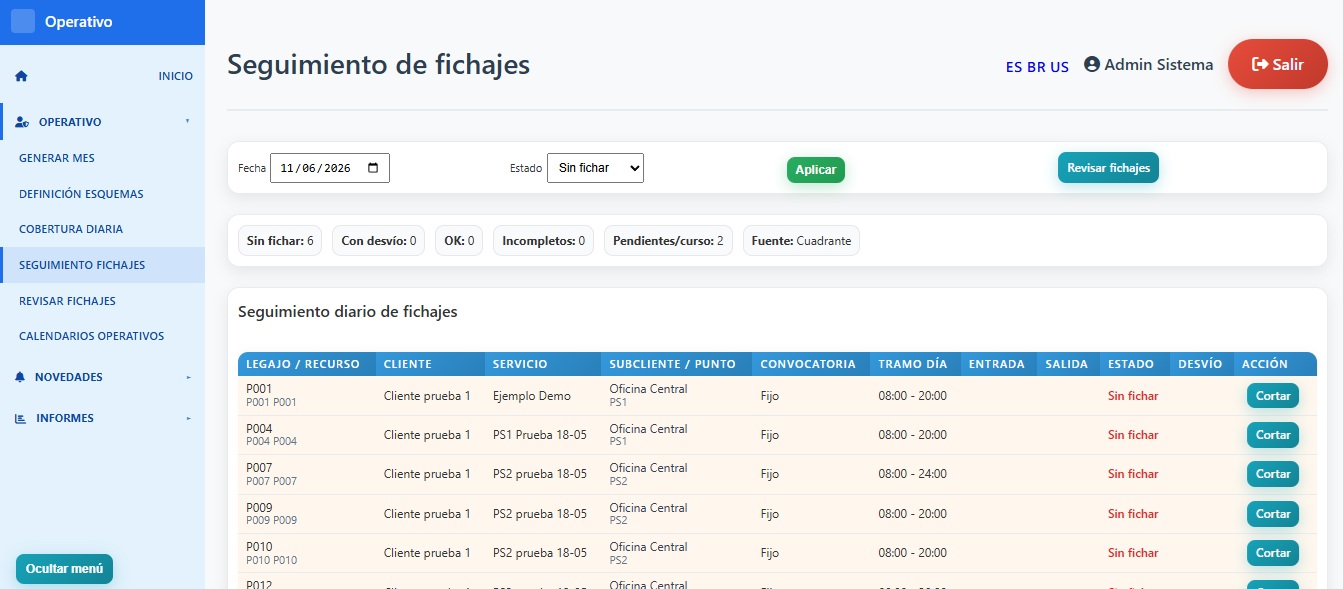Click the Ocultar menú button
Image resolution: width=1343 pixels, height=589 pixels.
[x=64, y=568]
